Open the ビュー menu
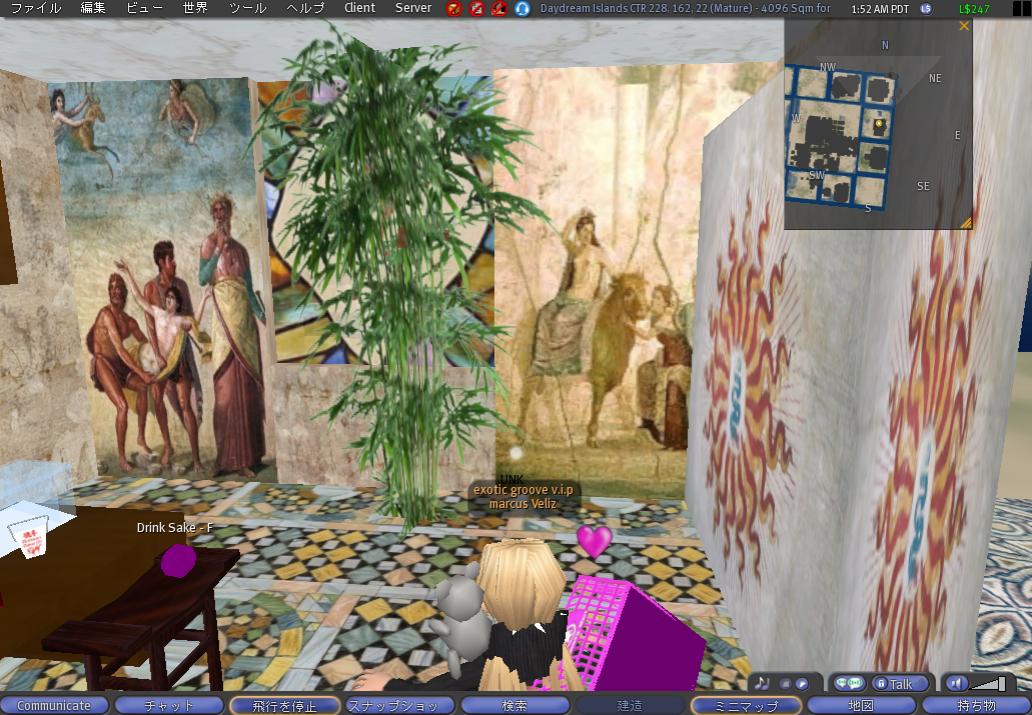 [x=144, y=8]
